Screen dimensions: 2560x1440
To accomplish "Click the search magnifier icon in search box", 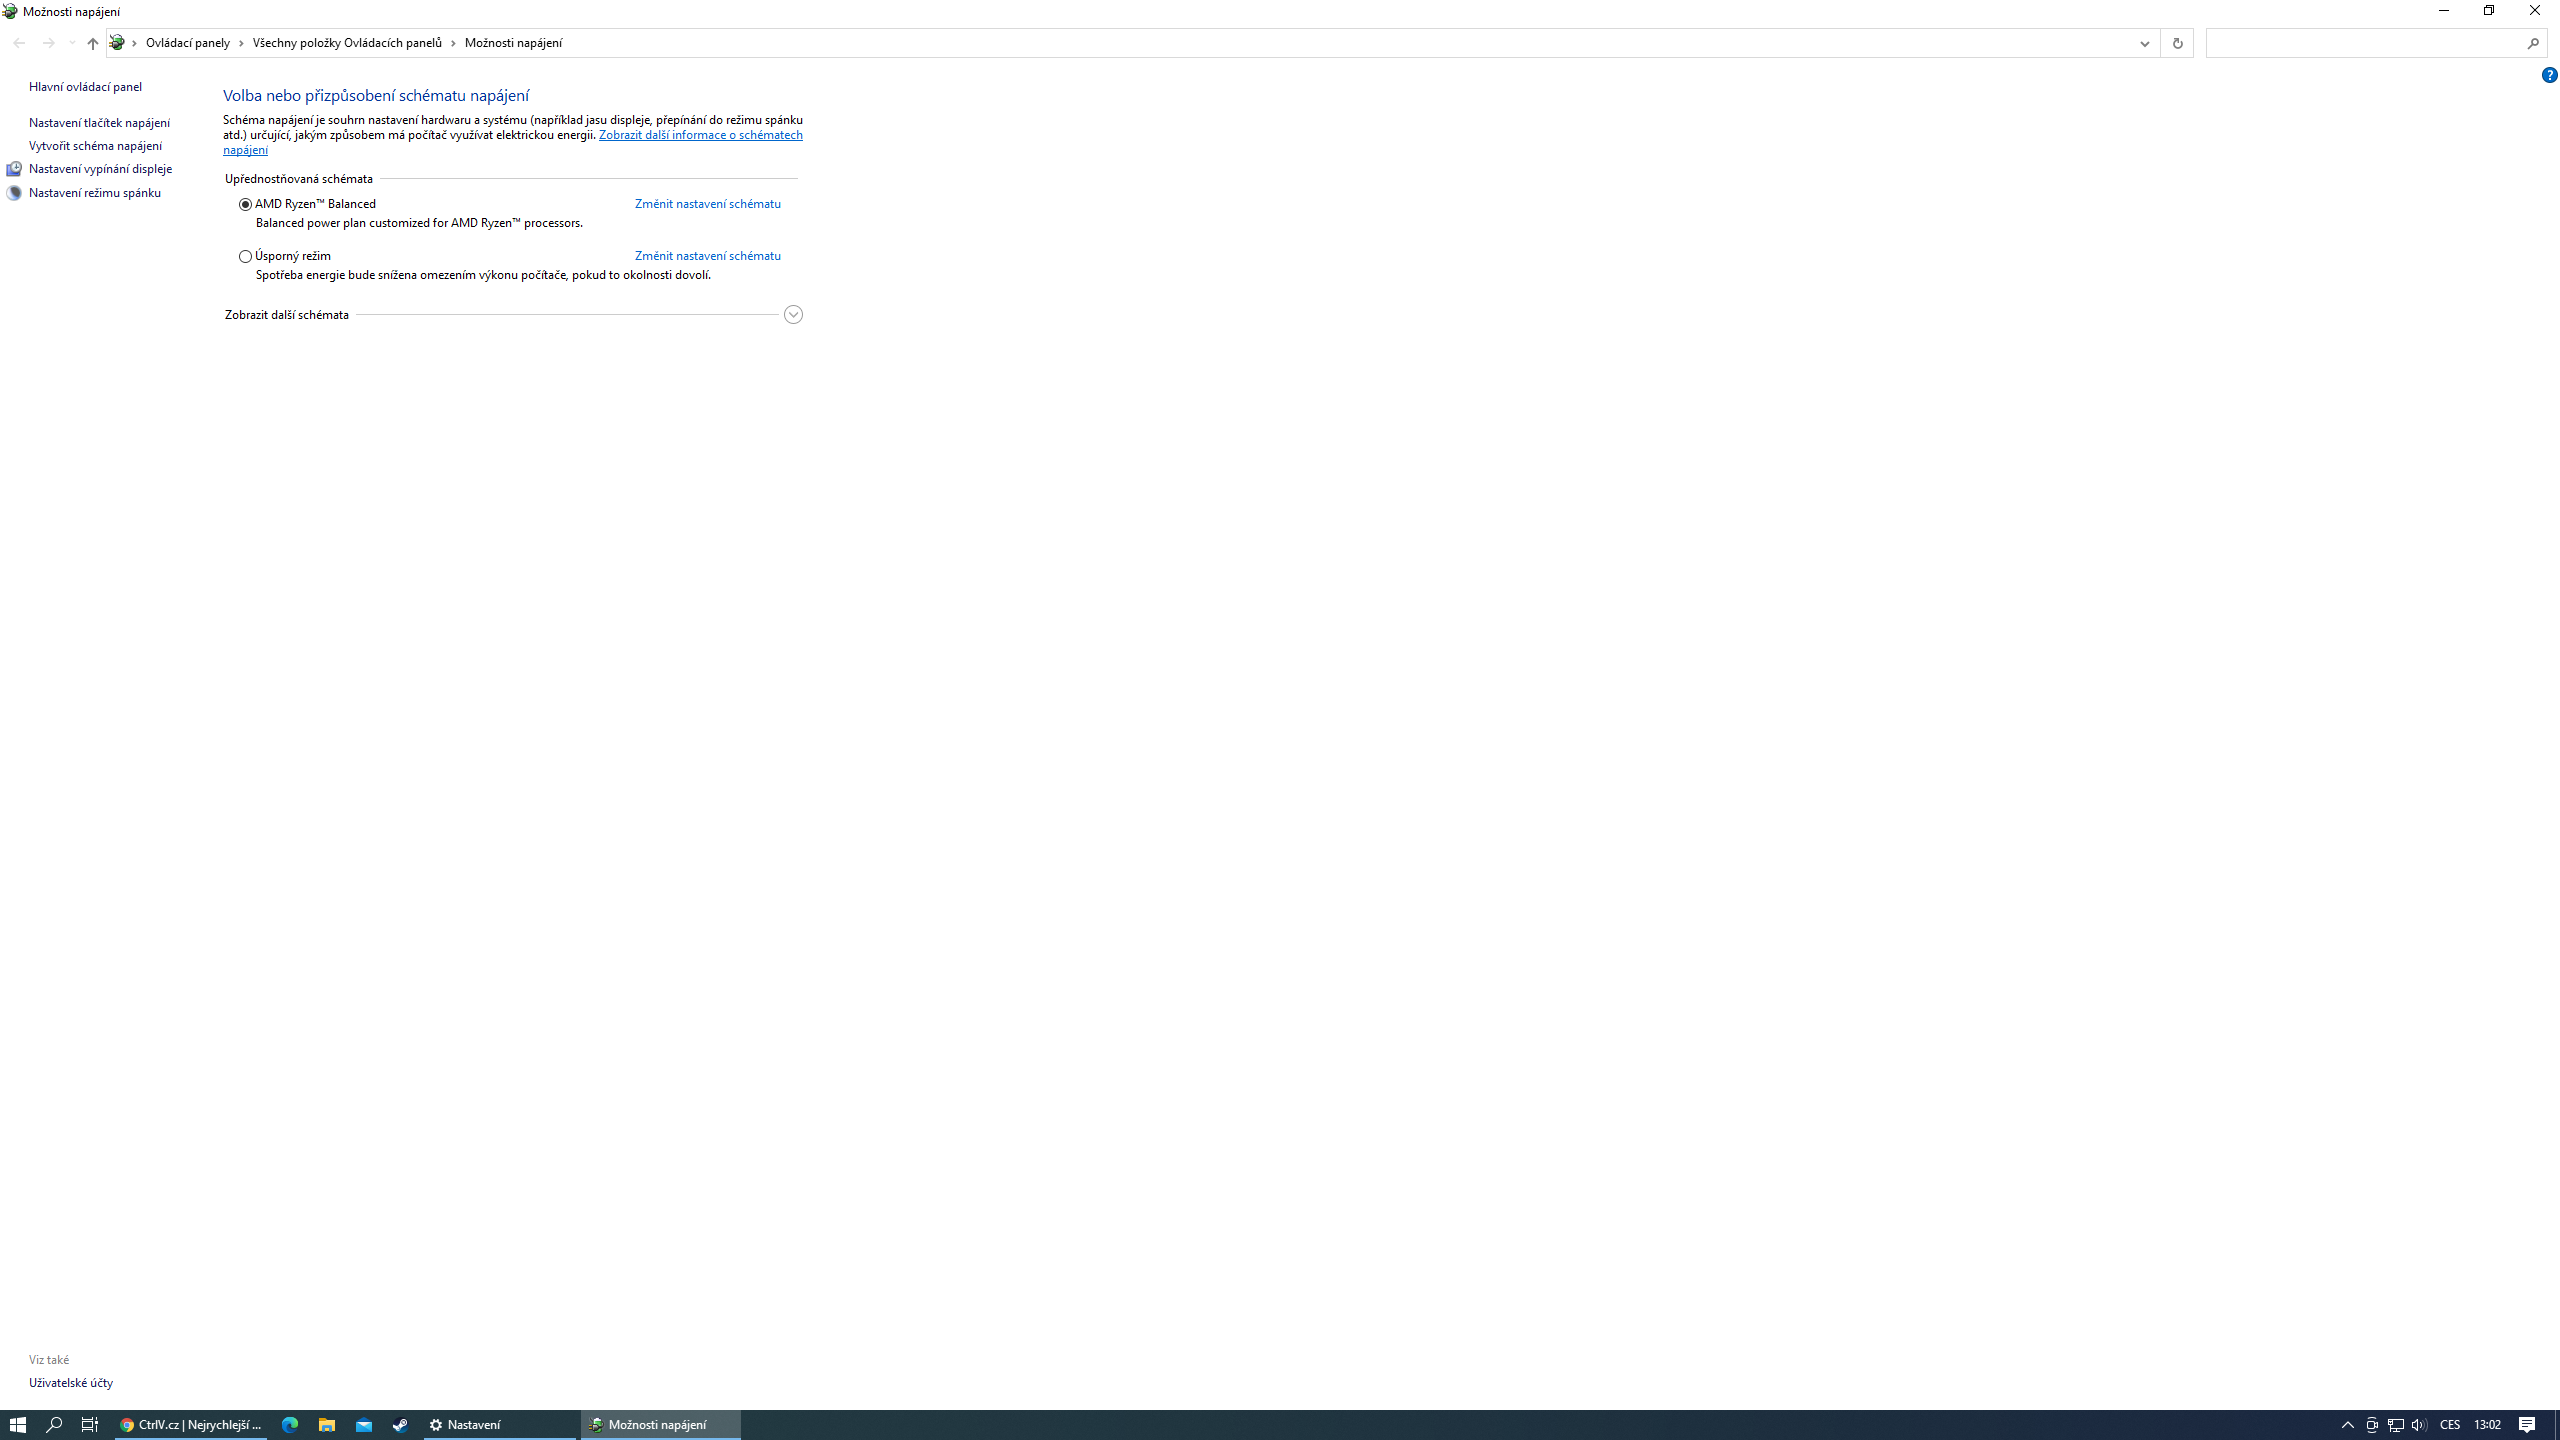I will [x=2533, y=43].
